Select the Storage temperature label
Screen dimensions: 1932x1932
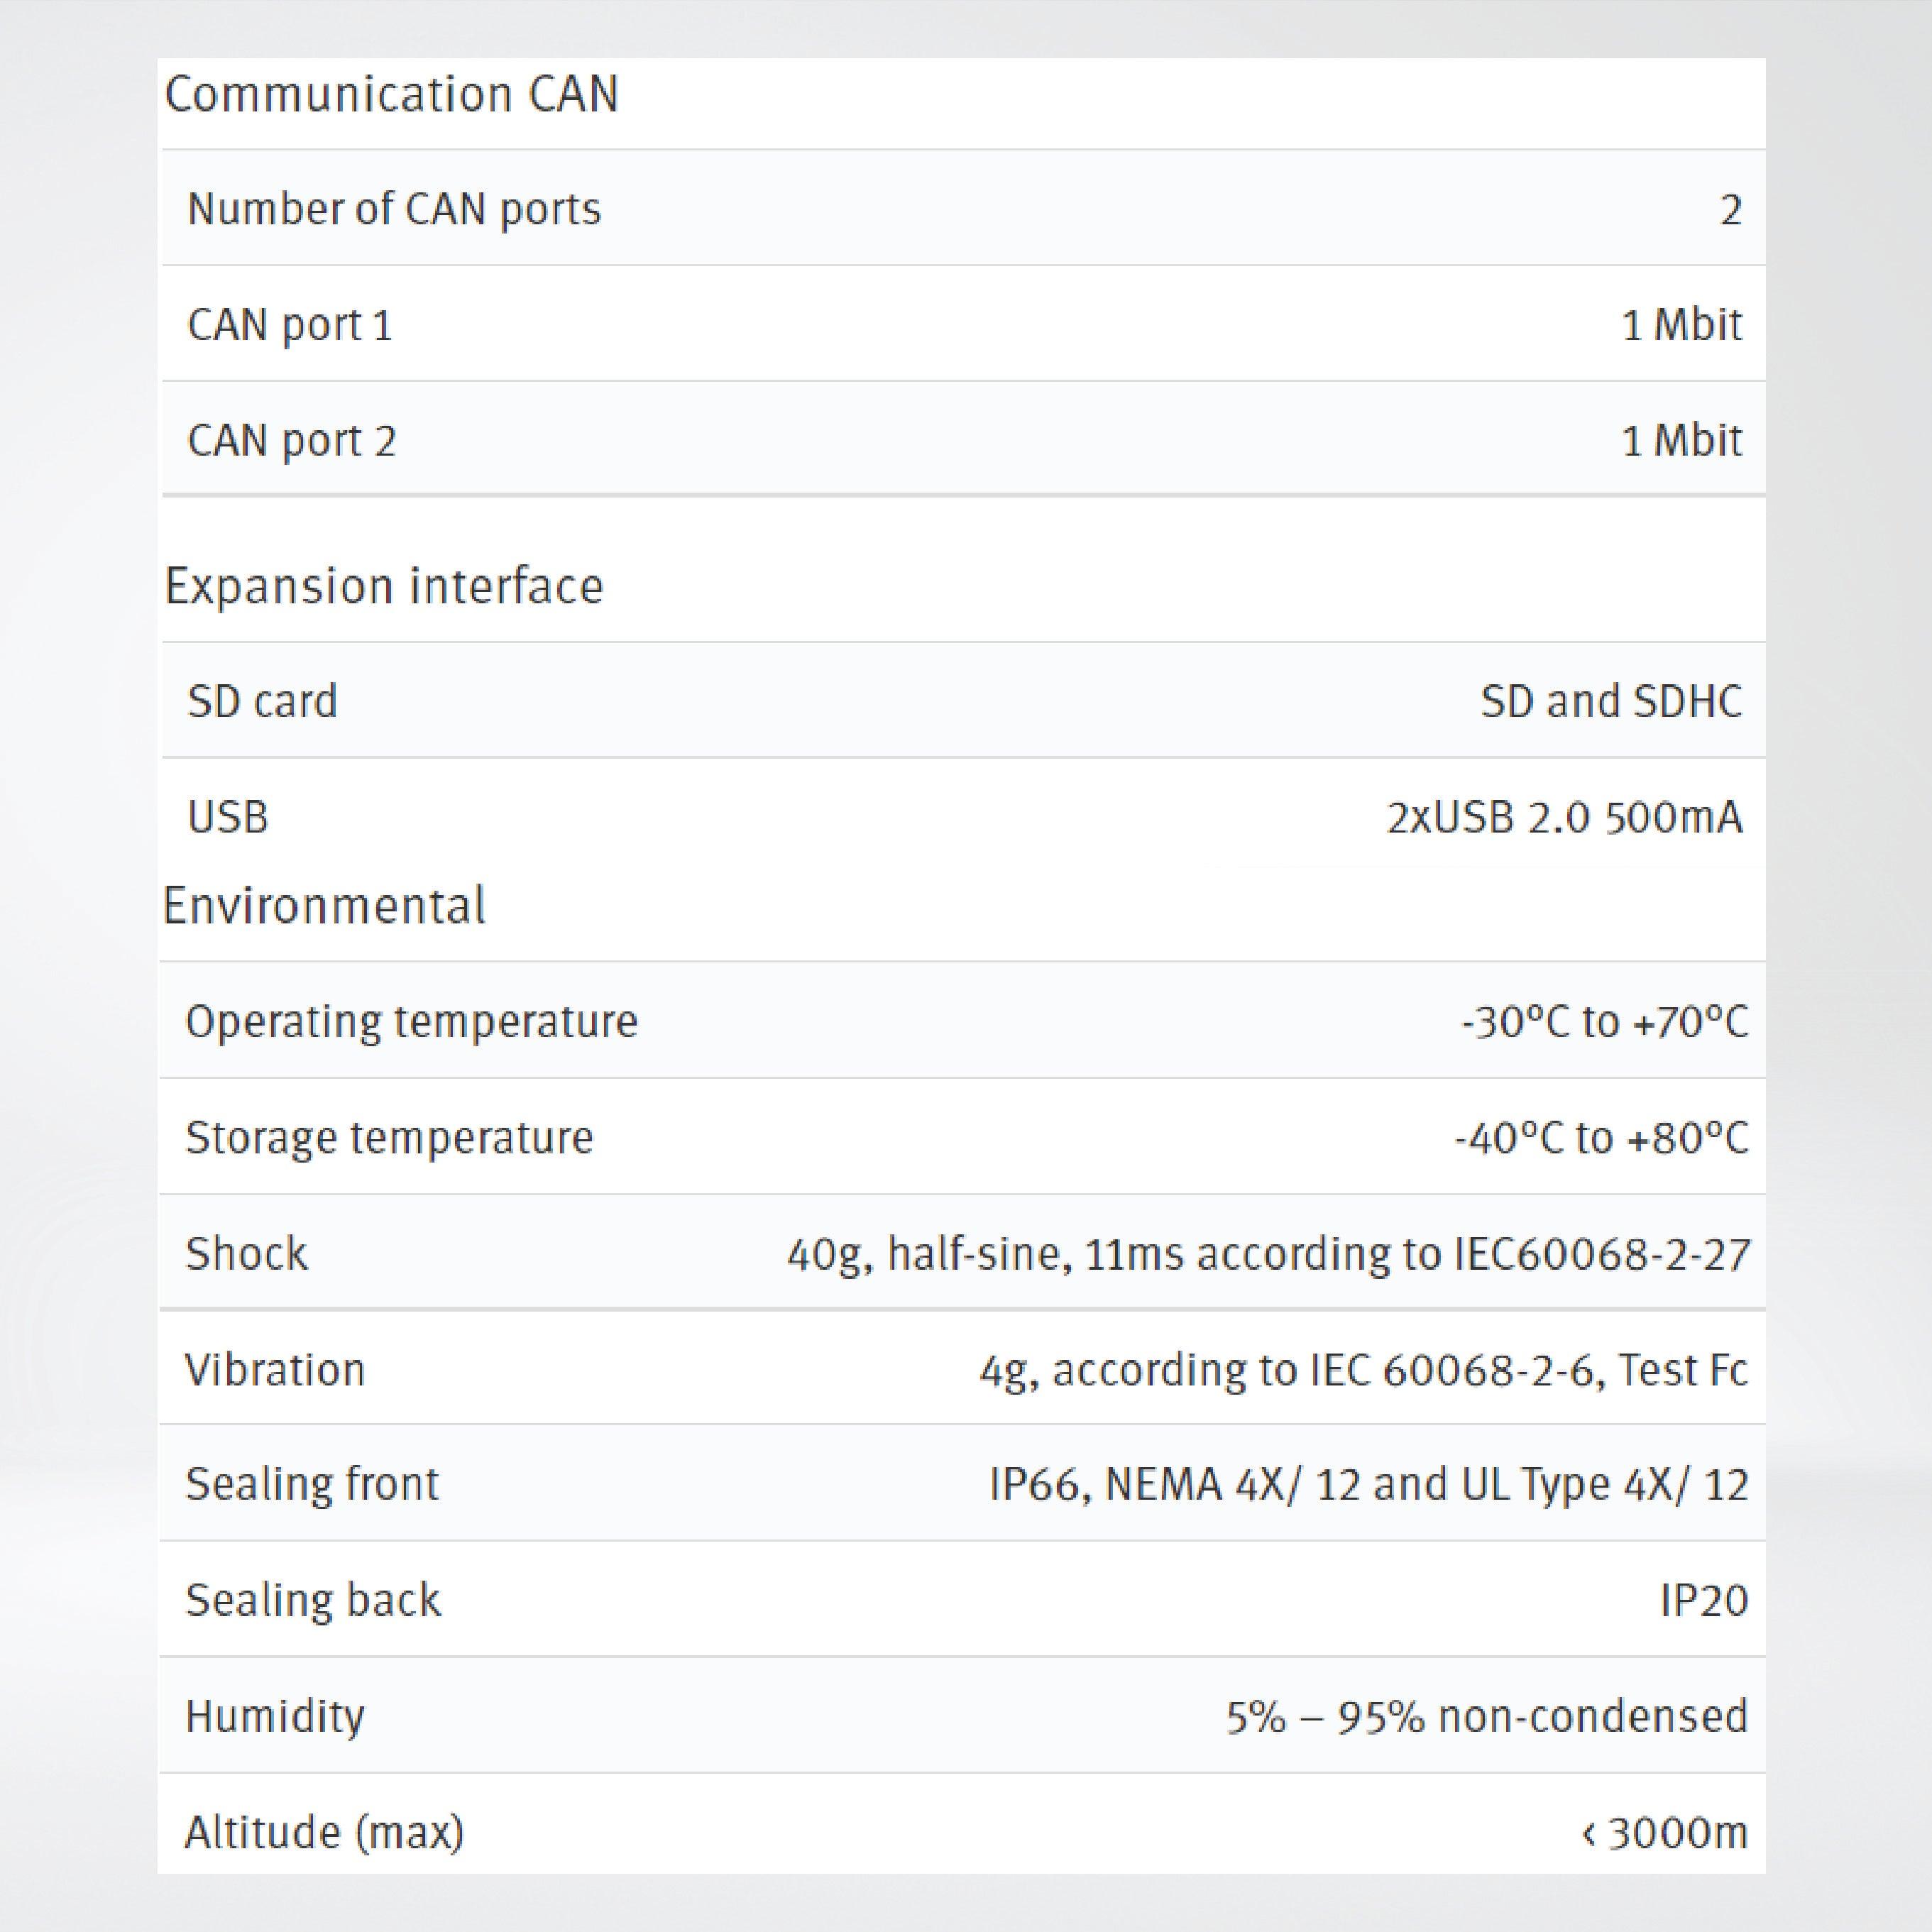389,1138
